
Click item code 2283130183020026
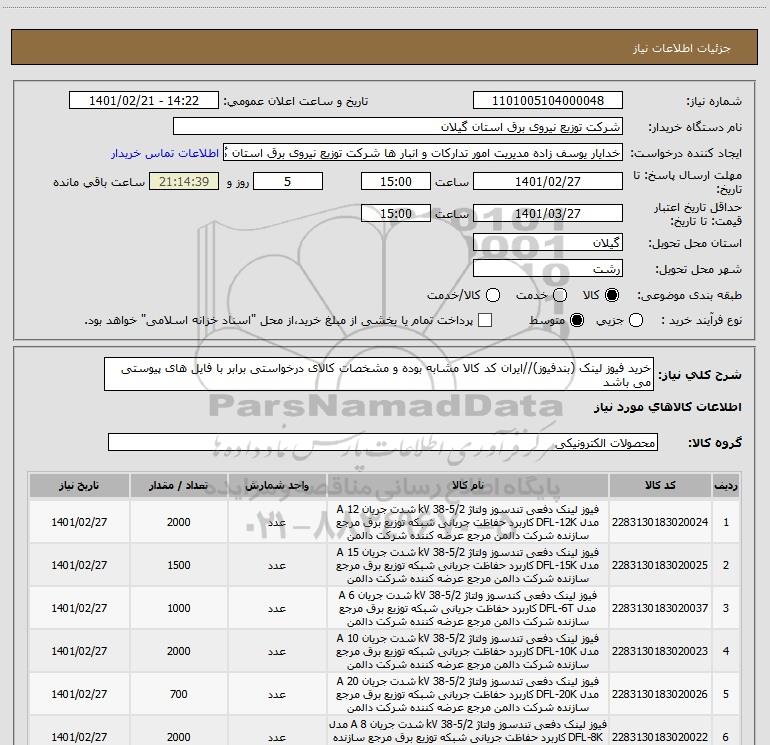pos(660,694)
